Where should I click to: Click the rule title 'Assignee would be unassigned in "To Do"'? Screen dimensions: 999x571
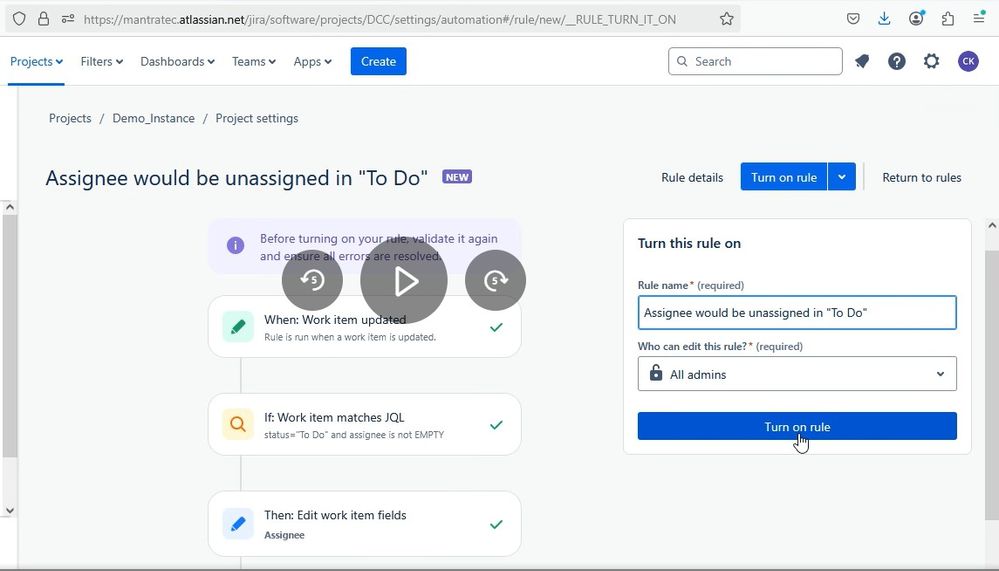click(x=236, y=178)
